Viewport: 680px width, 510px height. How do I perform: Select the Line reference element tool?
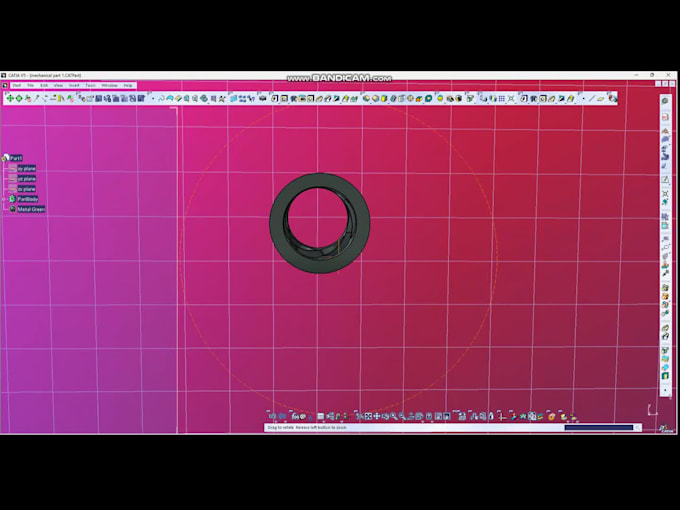pyautogui.click(x=592, y=99)
